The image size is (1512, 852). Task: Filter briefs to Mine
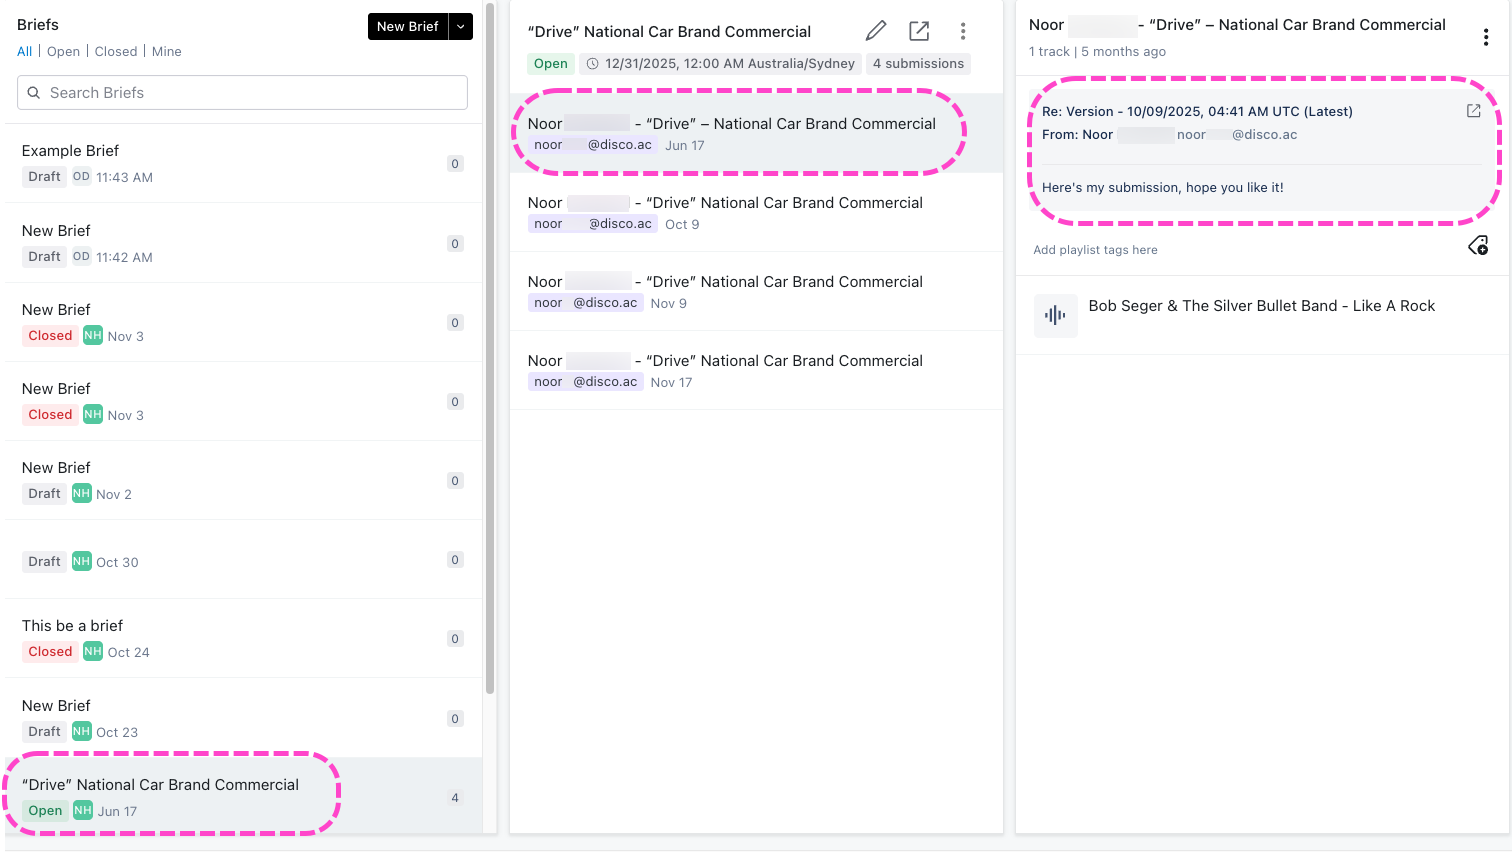click(167, 51)
